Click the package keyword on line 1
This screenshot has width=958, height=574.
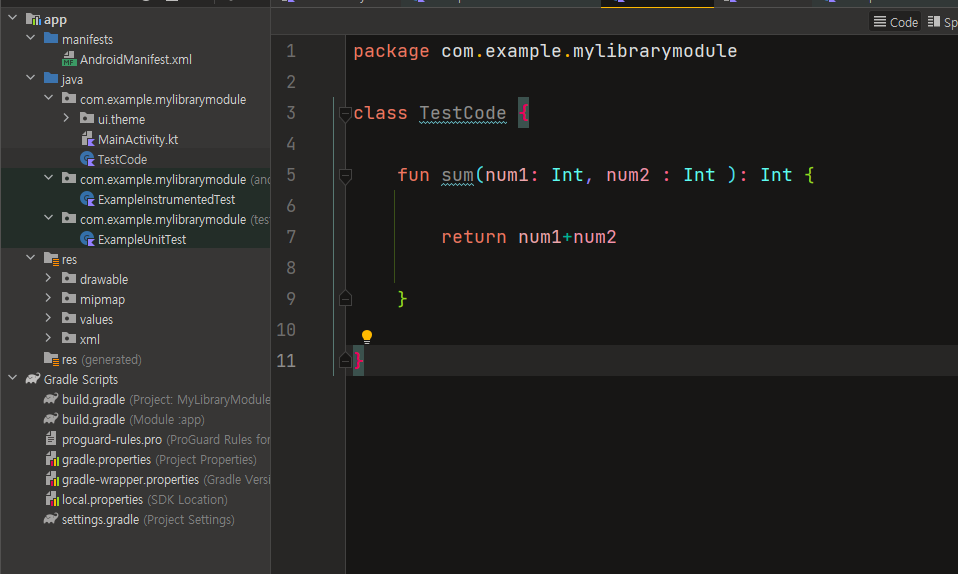(391, 51)
